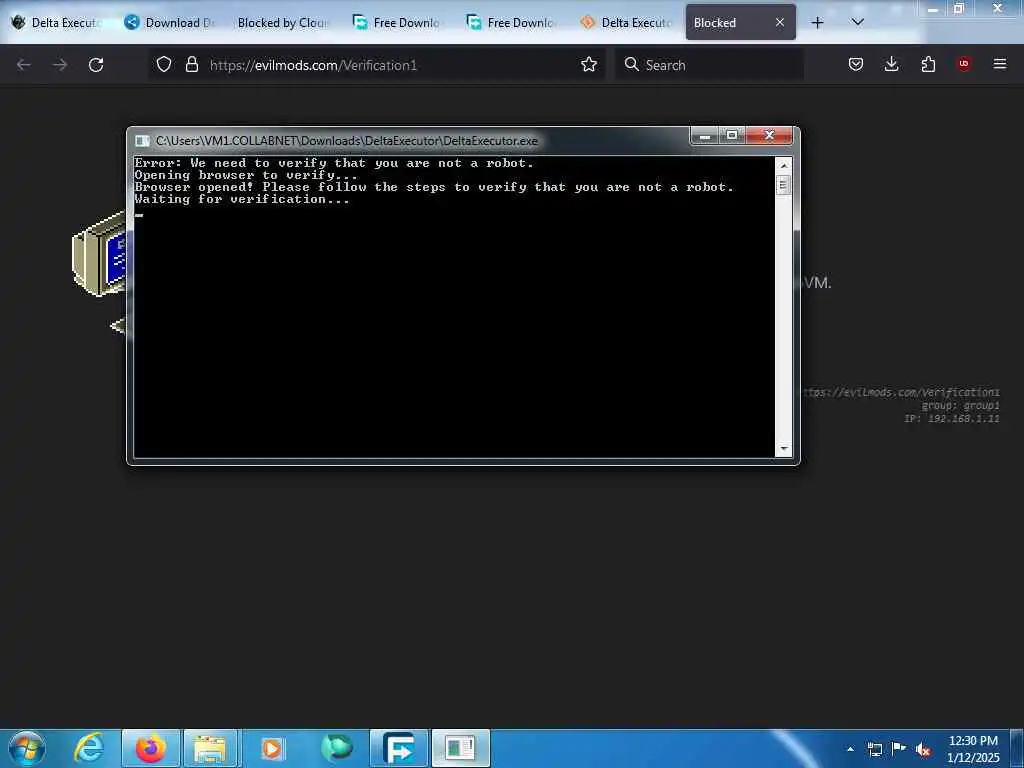Switch to the Download tab

171,22
